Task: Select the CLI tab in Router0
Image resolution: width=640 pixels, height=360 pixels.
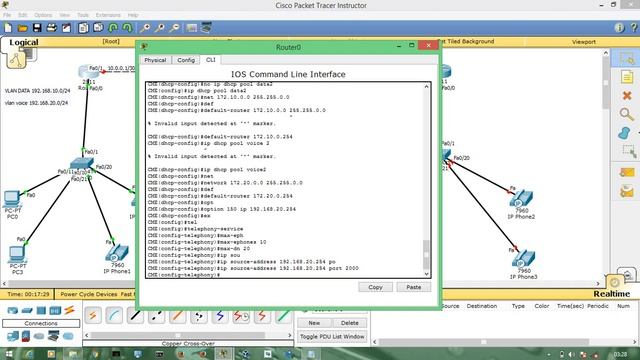Action: pyautogui.click(x=211, y=60)
